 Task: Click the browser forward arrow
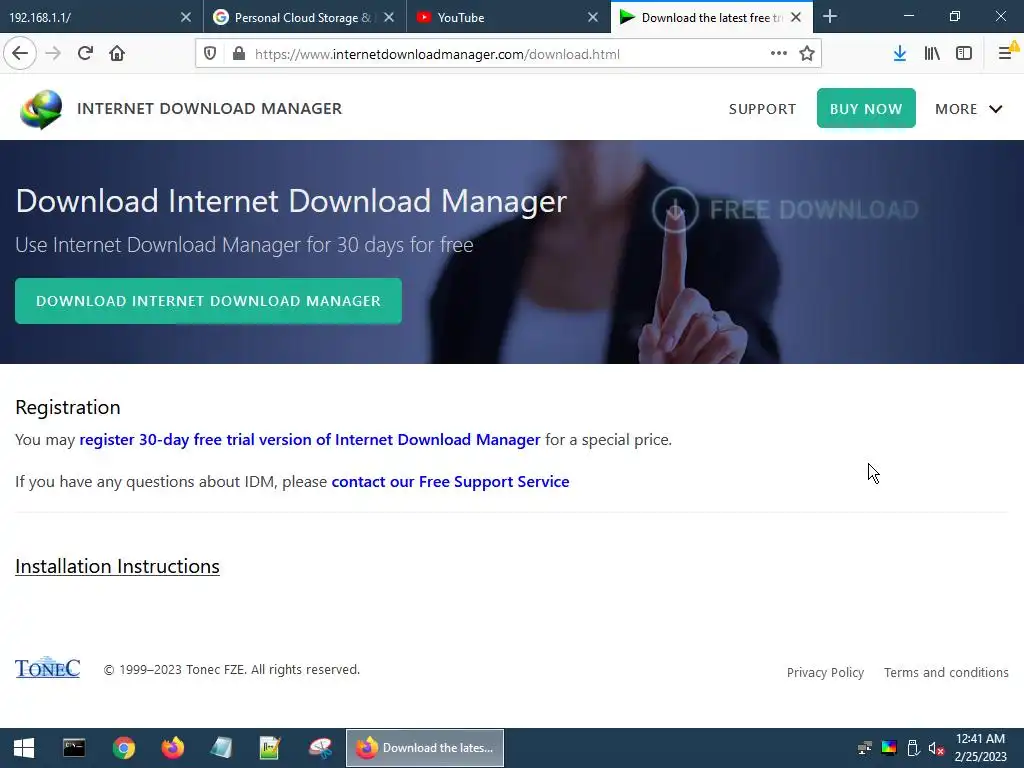coord(53,54)
